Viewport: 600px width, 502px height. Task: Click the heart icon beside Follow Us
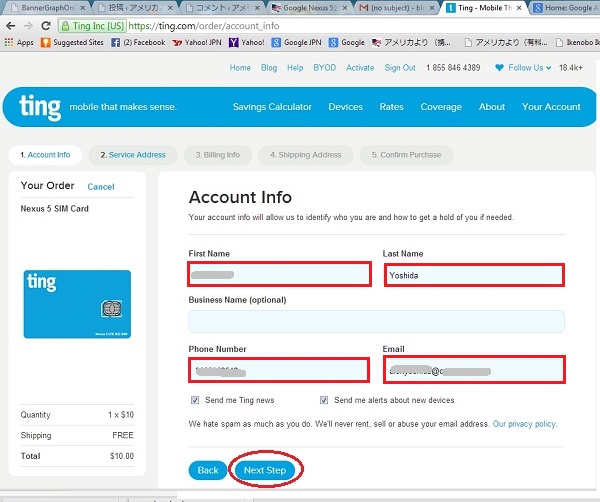point(499,68)
